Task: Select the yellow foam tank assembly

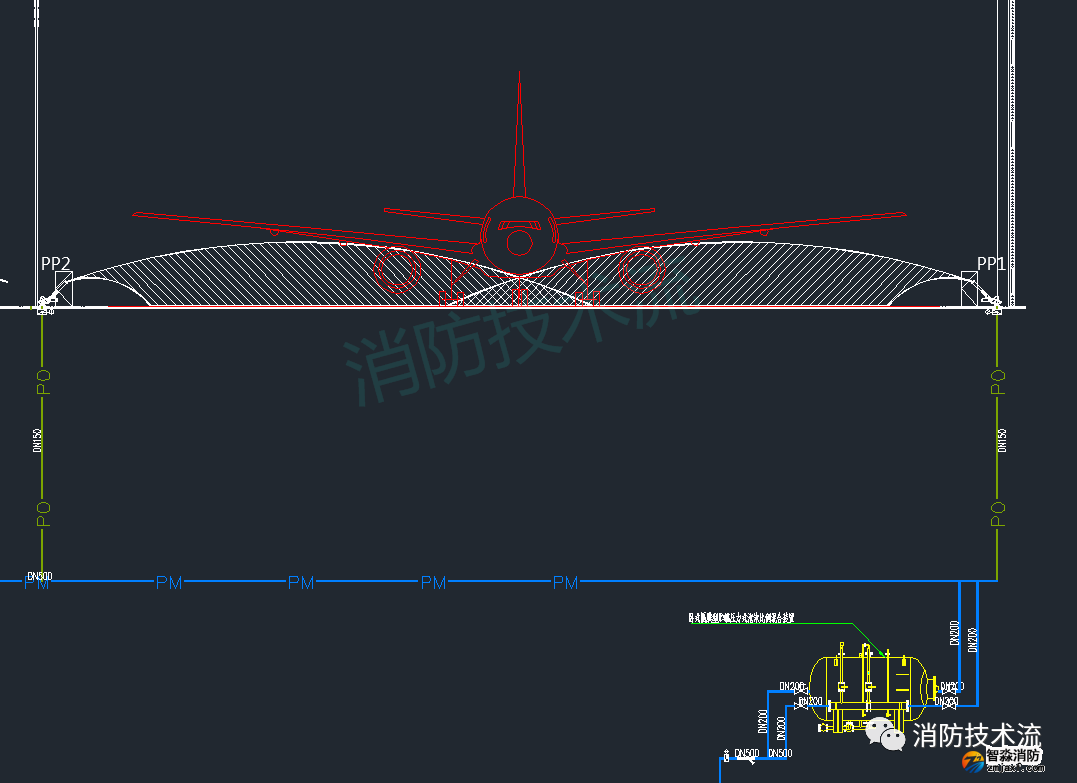Action: coord(866,688)
